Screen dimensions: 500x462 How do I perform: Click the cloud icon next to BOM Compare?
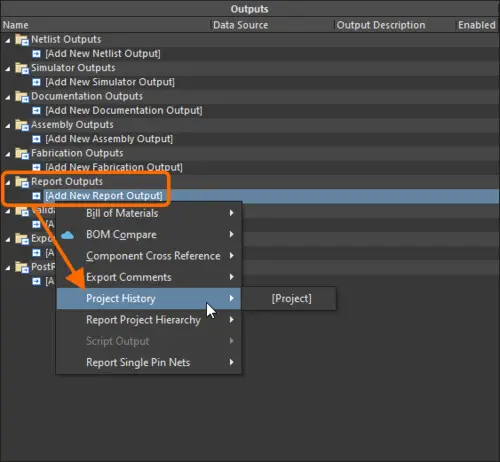pyautogui.click(x=67, y=235)
